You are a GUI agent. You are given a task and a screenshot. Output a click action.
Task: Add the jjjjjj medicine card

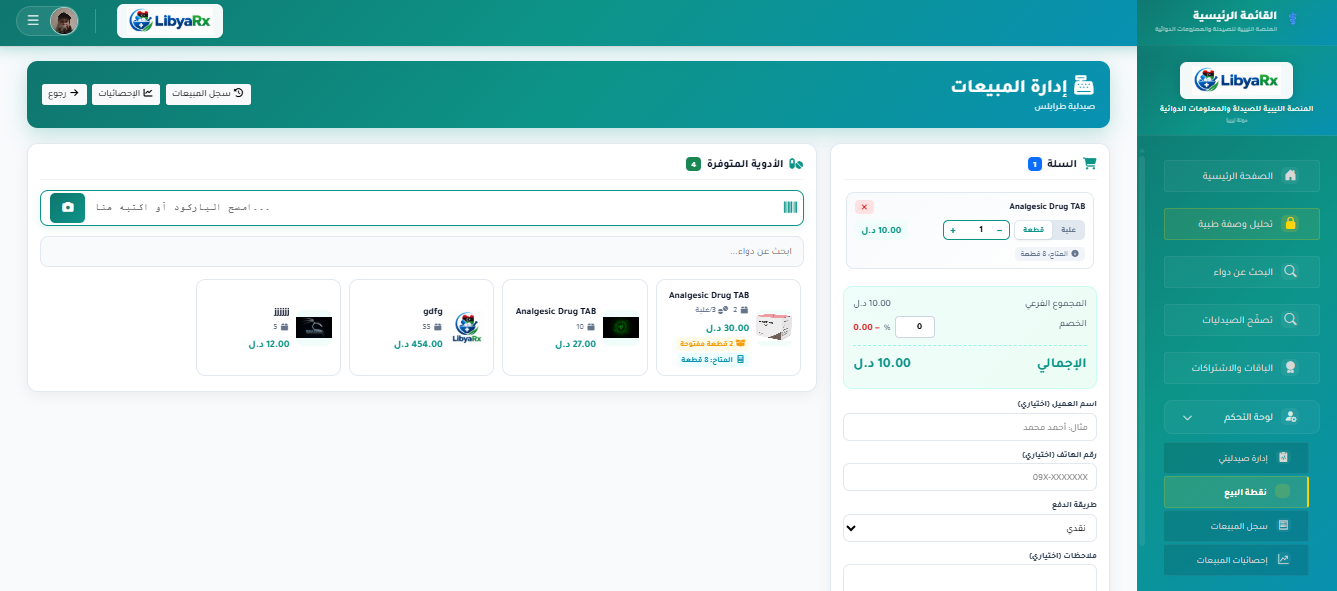[x=268, y=327]
